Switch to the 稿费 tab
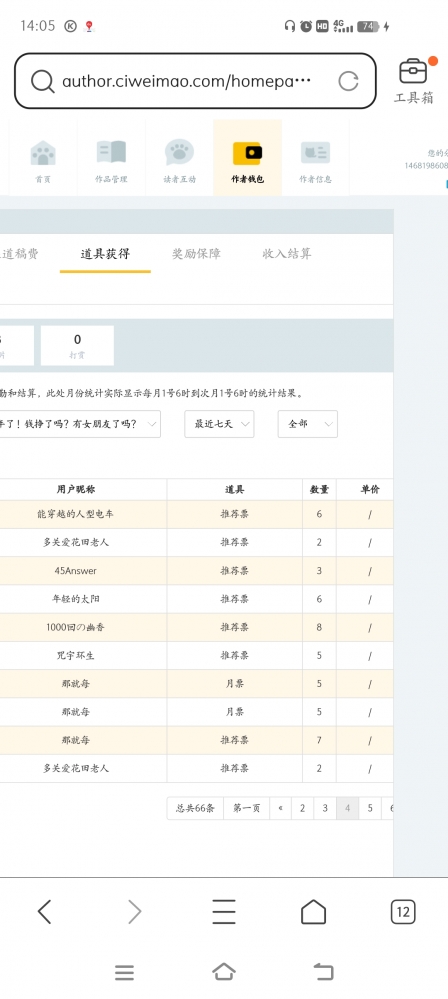 pyautogui.click(x=19, y=254)
